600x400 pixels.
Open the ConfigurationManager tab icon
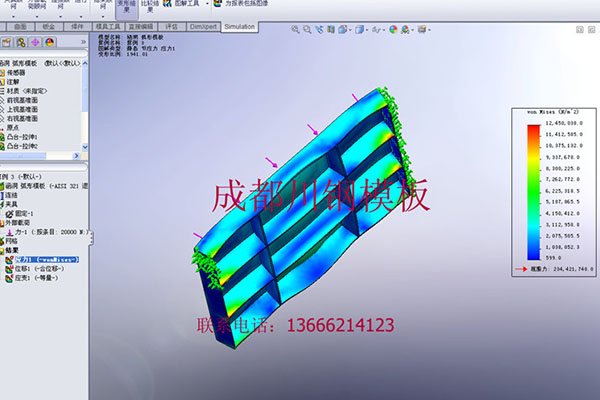tap(21, 42)
